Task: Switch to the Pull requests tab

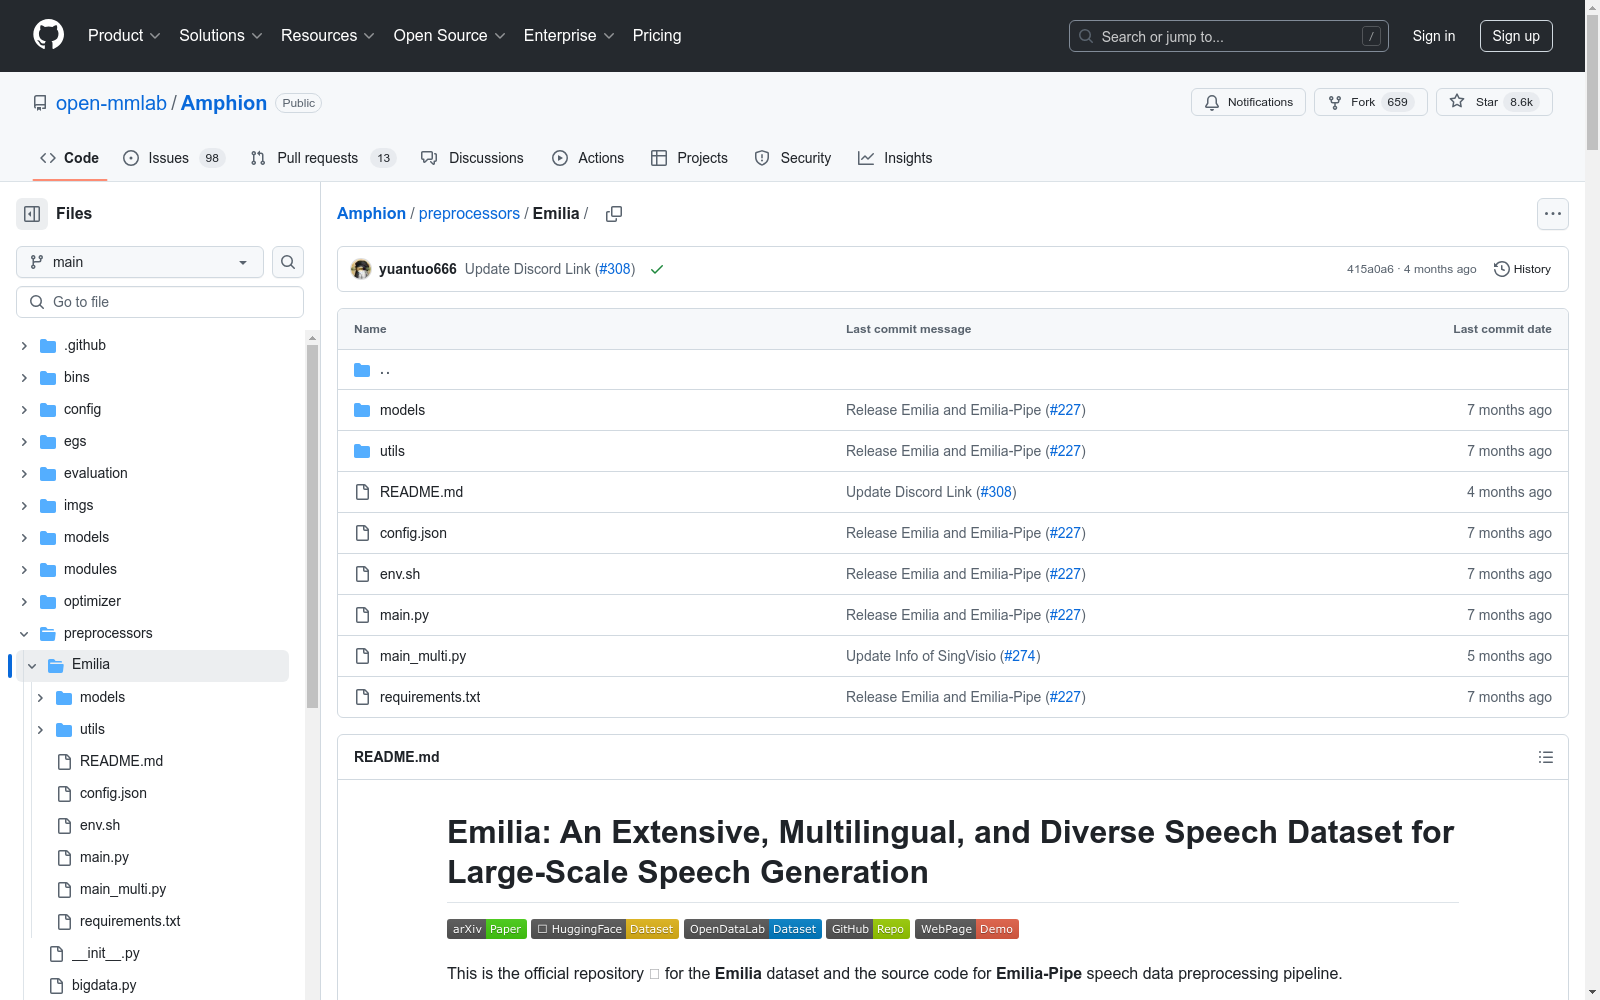Action: click(x=323, y=158)
